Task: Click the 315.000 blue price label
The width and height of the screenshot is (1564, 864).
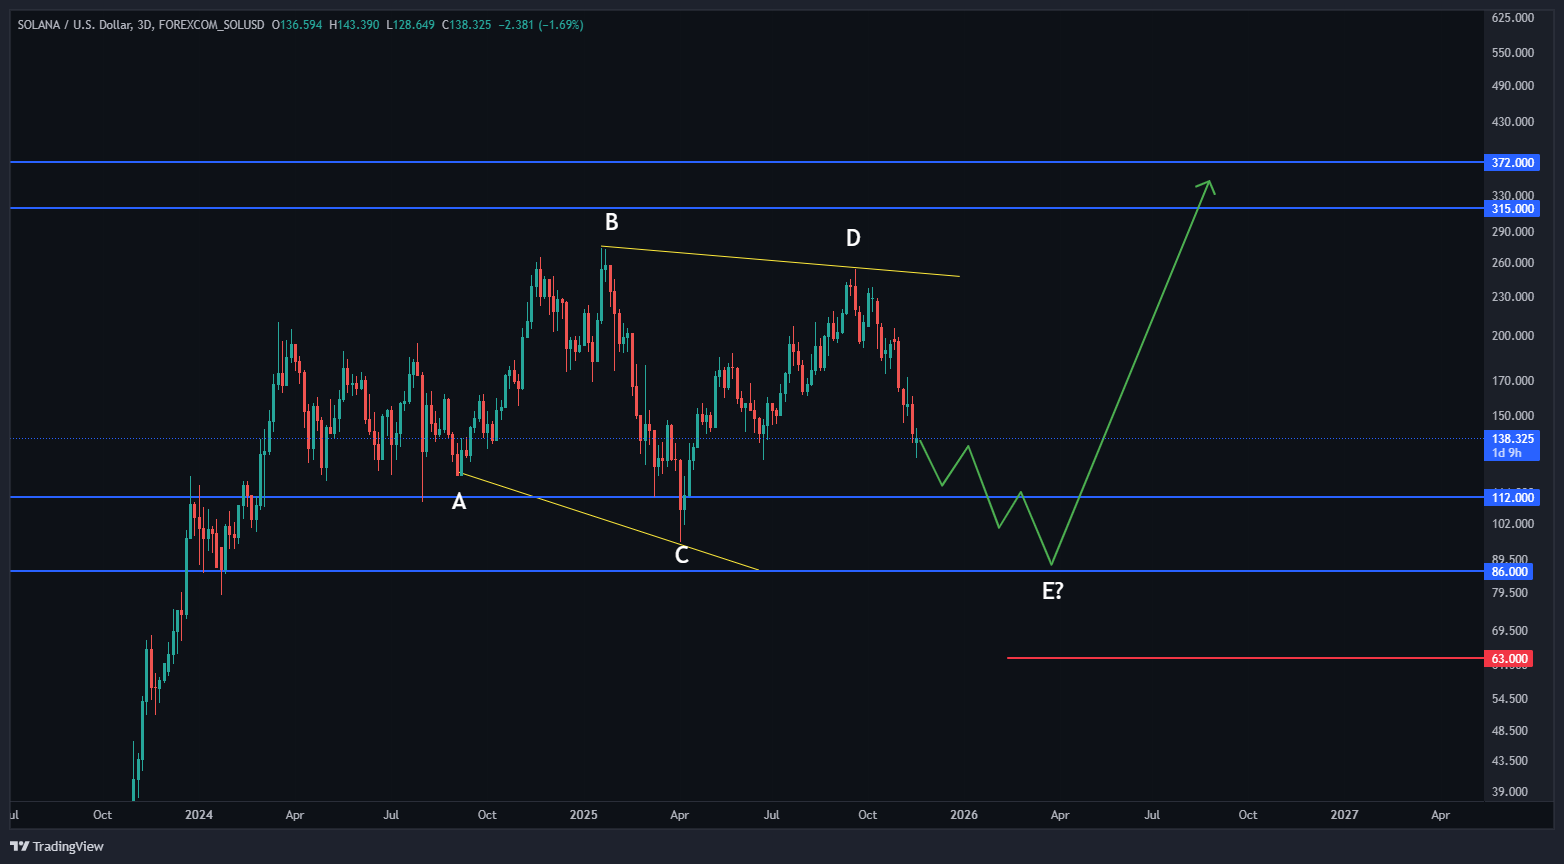Action: click(x=1510, y=208)
